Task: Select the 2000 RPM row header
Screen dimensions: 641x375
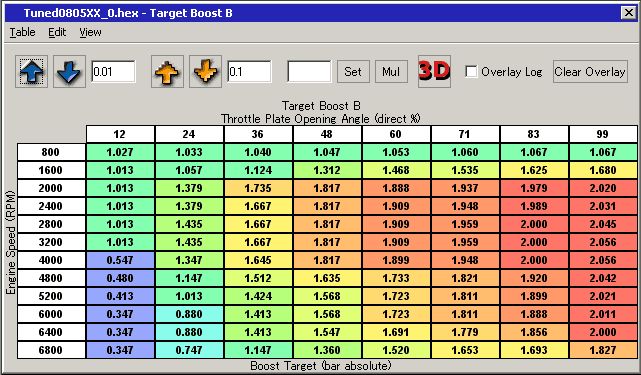Action: click(51, 188)
